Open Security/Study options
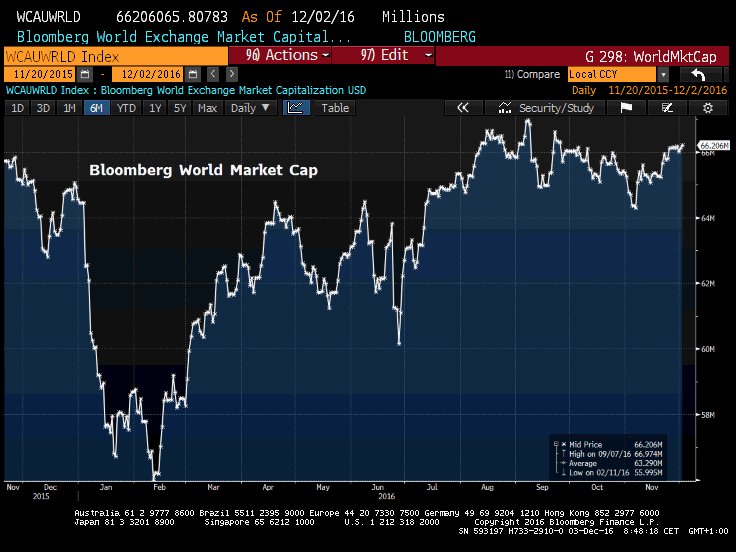This screenshot has height=552, width=736. click(x=546, y=108)
